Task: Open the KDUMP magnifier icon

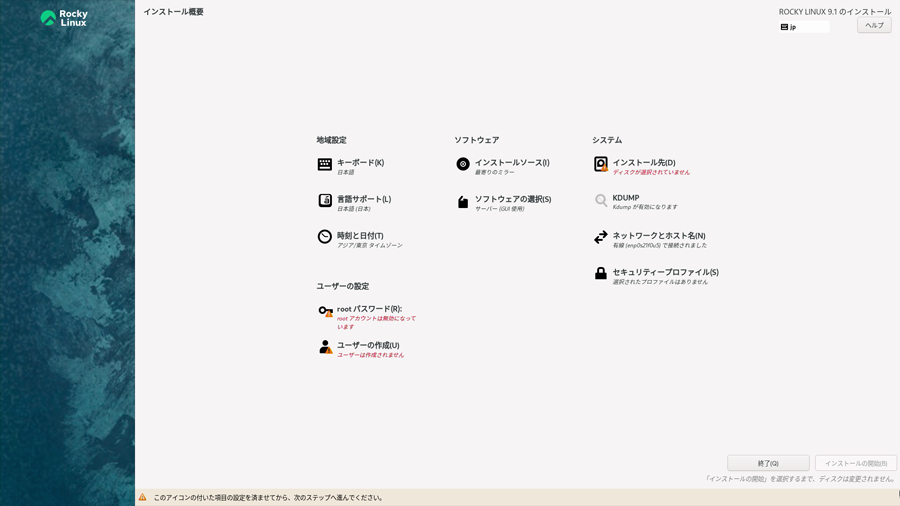Action: [x=601, y=201]
